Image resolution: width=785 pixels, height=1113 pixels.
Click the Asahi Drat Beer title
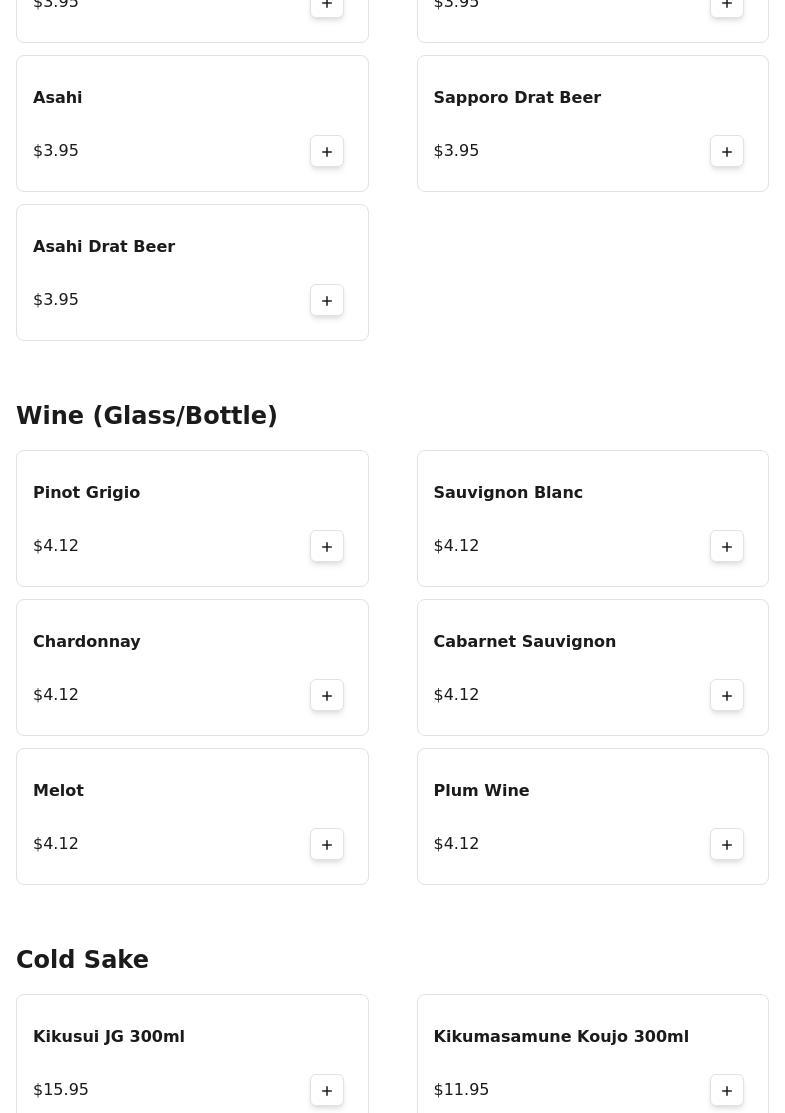point(104,246)
